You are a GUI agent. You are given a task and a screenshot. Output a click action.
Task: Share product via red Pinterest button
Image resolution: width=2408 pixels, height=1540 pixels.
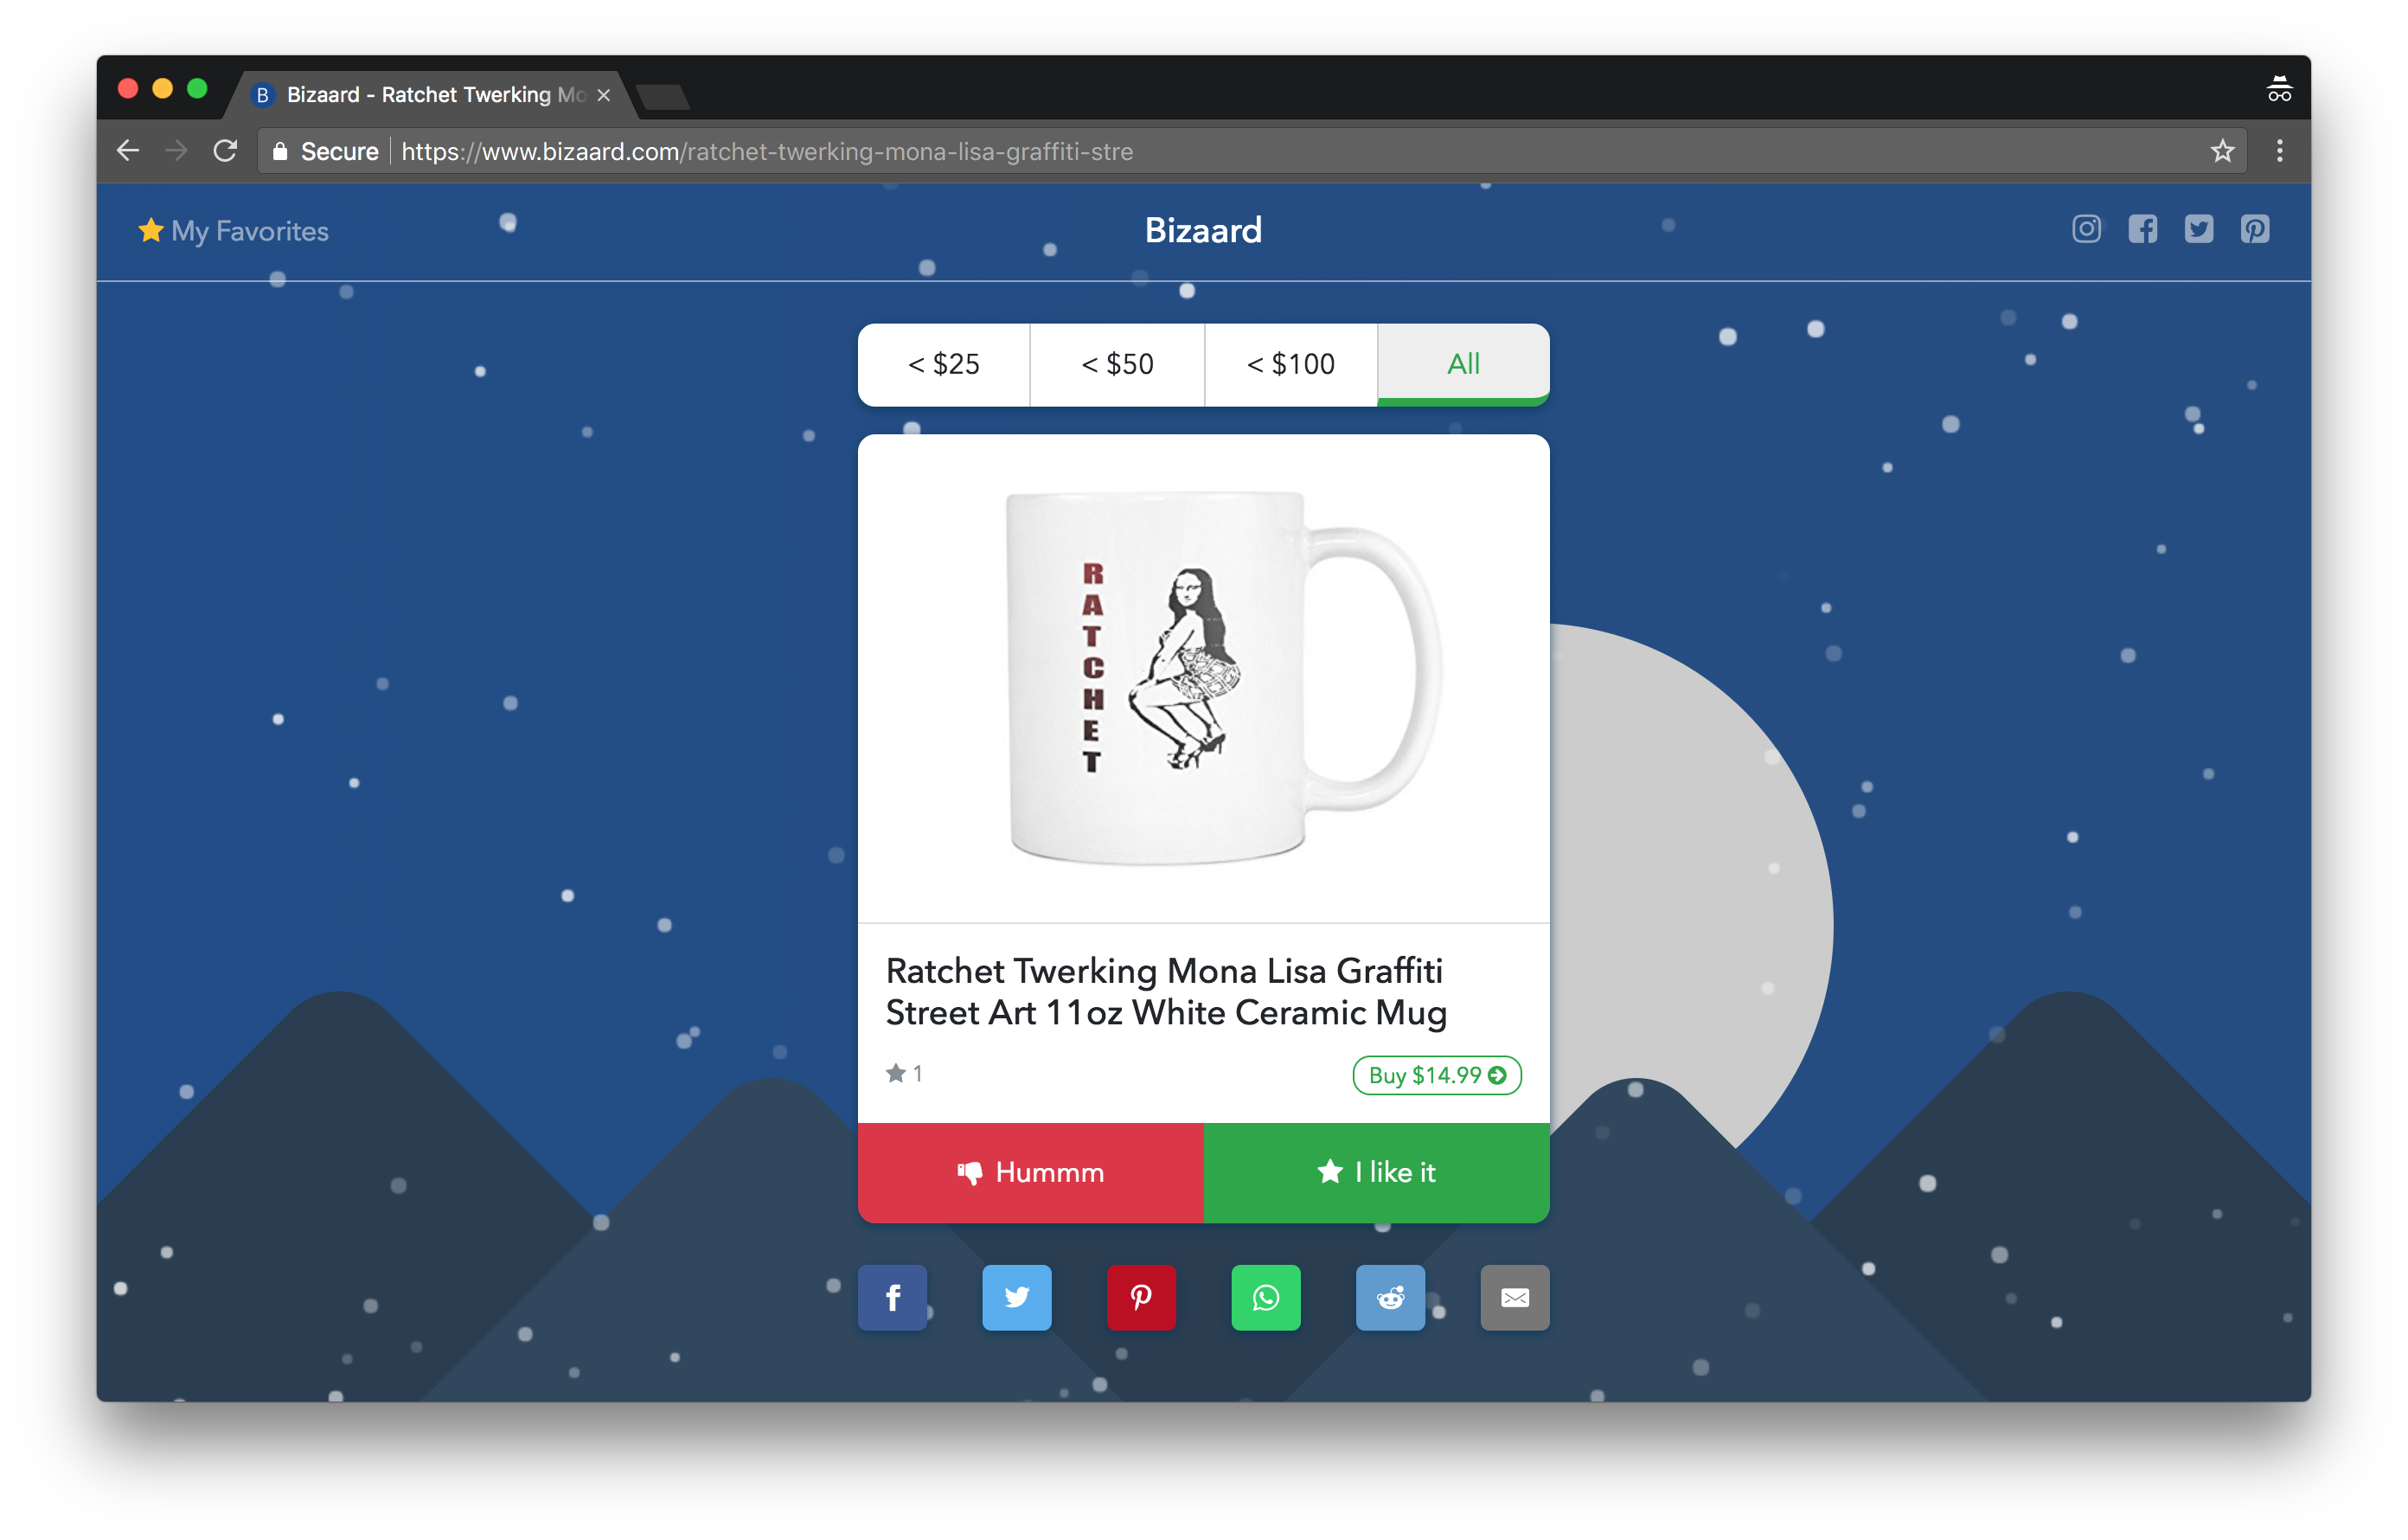point(1141,1297)
